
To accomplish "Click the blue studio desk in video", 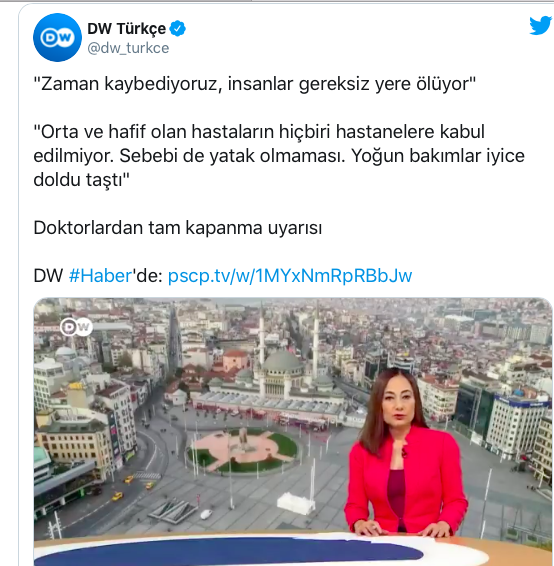I will coord(229,552).
